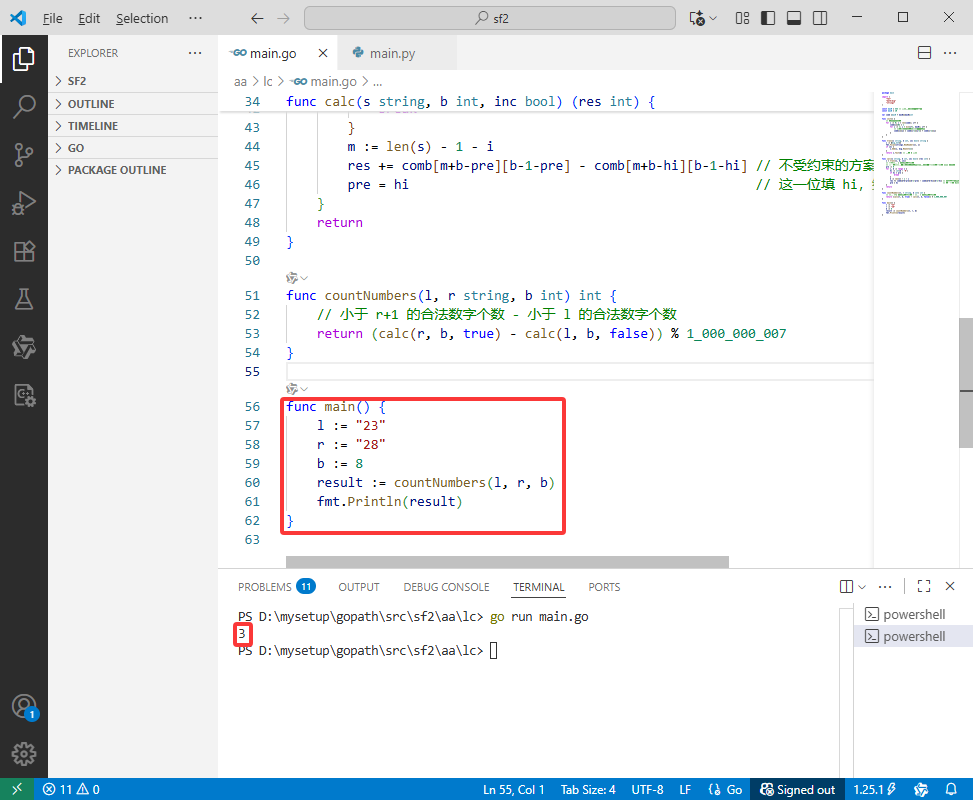Open the Testing flask view

click(x=24, y=299)
